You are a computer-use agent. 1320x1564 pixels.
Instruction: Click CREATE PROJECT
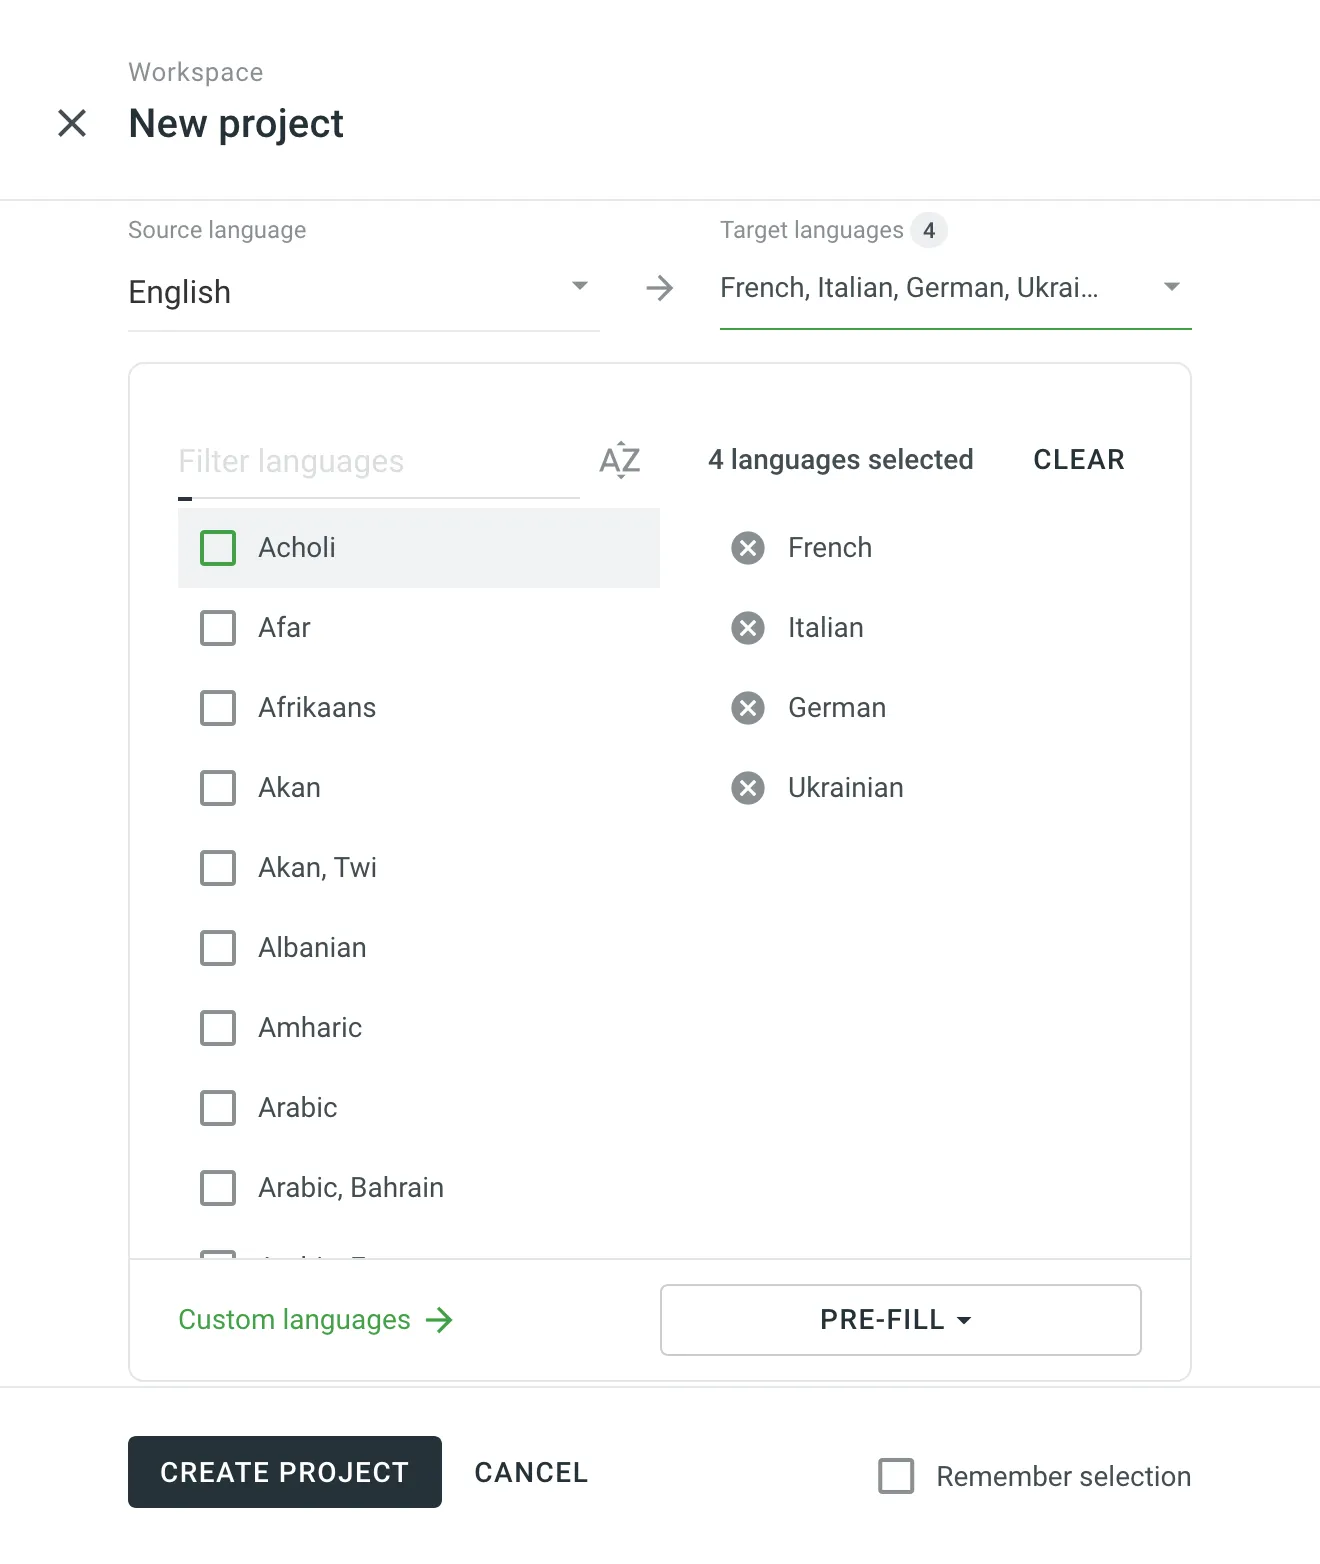click(x=284, y=1472)
